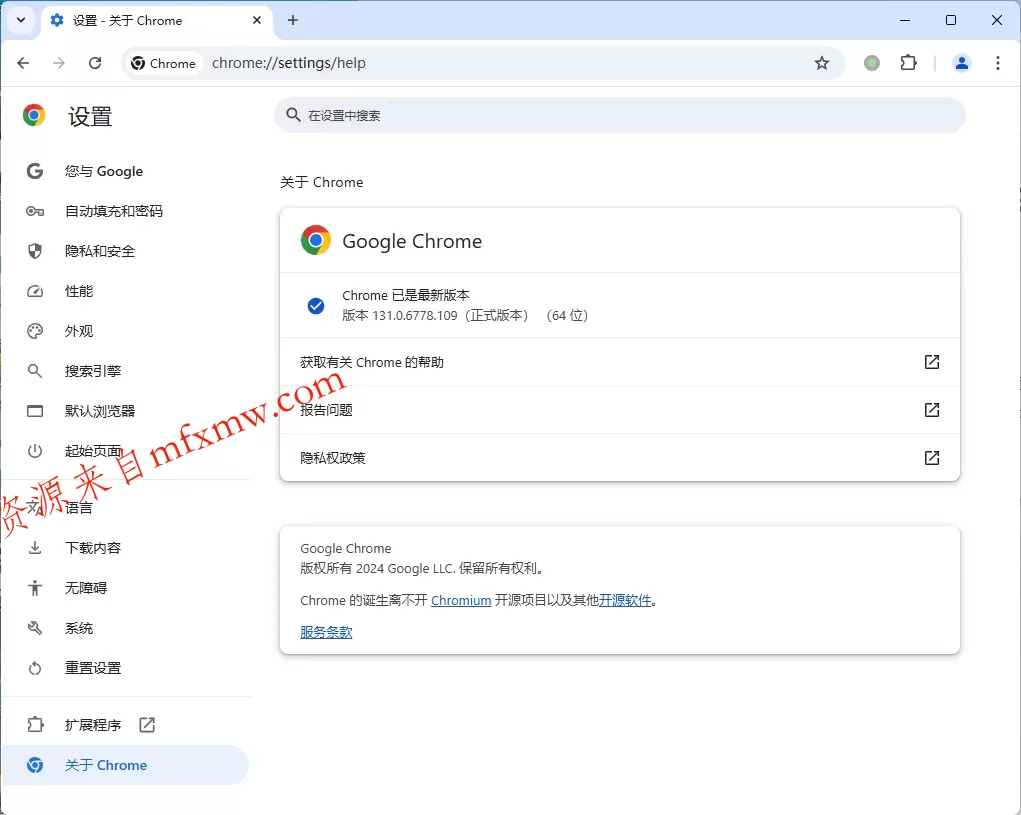Click the browser back arrow

[x=23, y=63]
